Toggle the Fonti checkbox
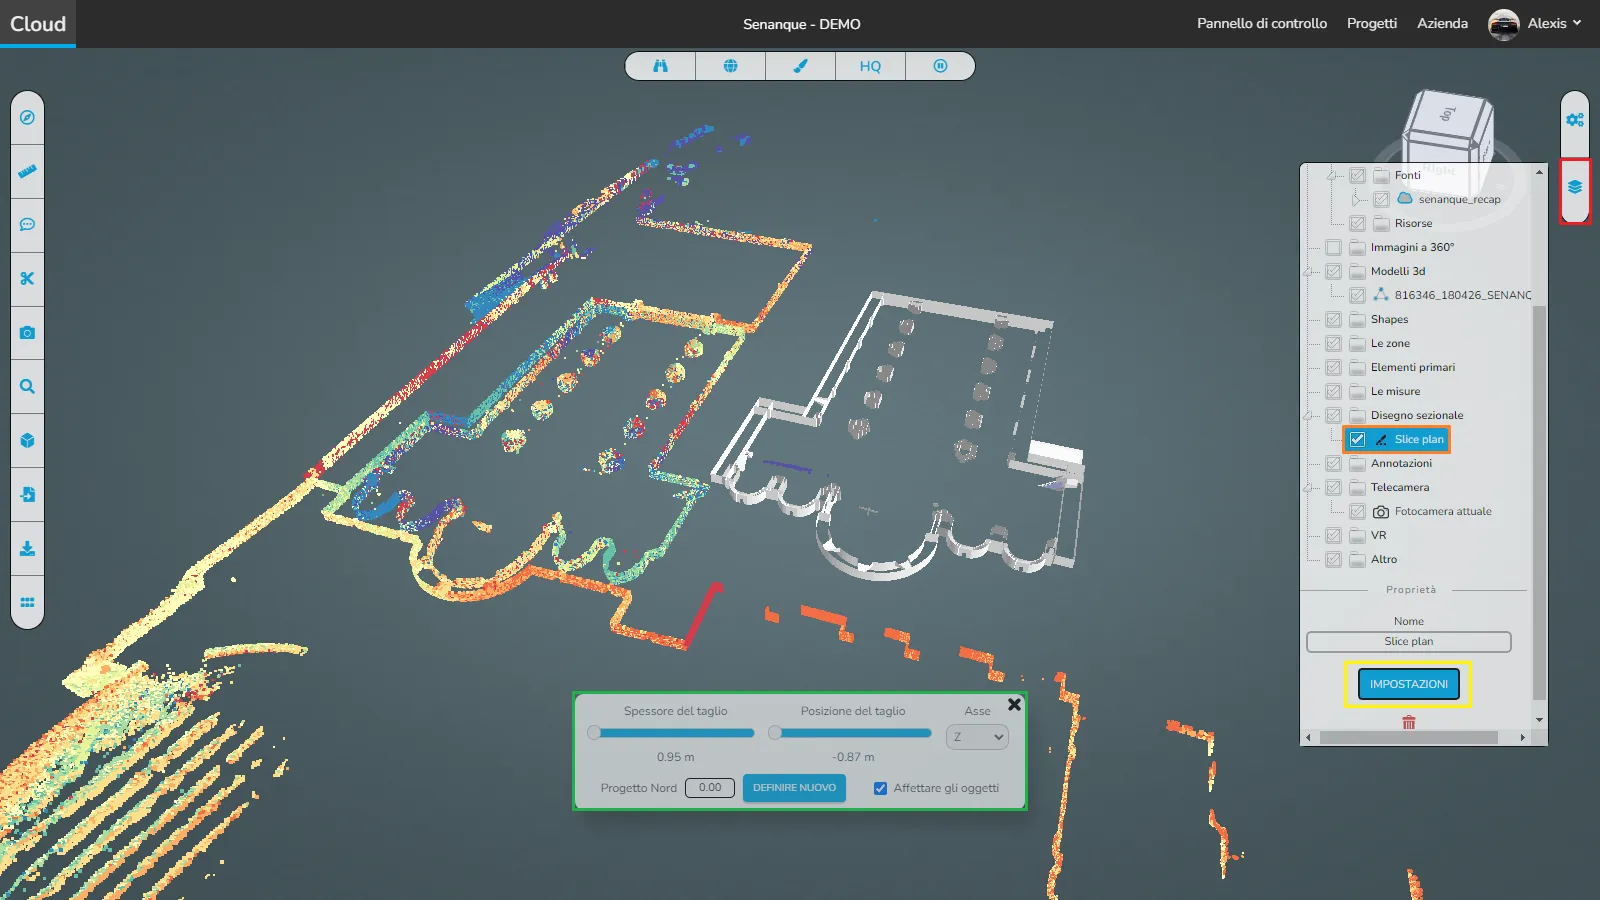This screenshot has height=900, width=1600. pyautogui.click(x=1357, y=175)
